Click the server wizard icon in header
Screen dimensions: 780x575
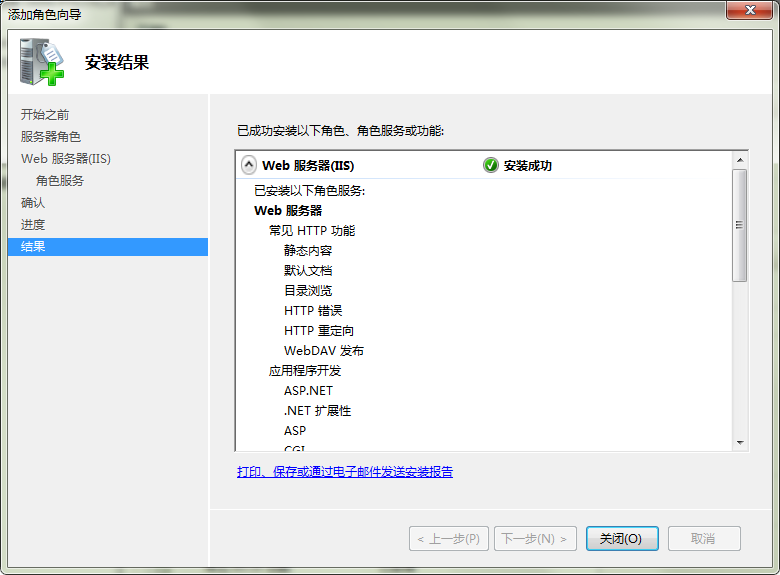(x=42, y=62)
